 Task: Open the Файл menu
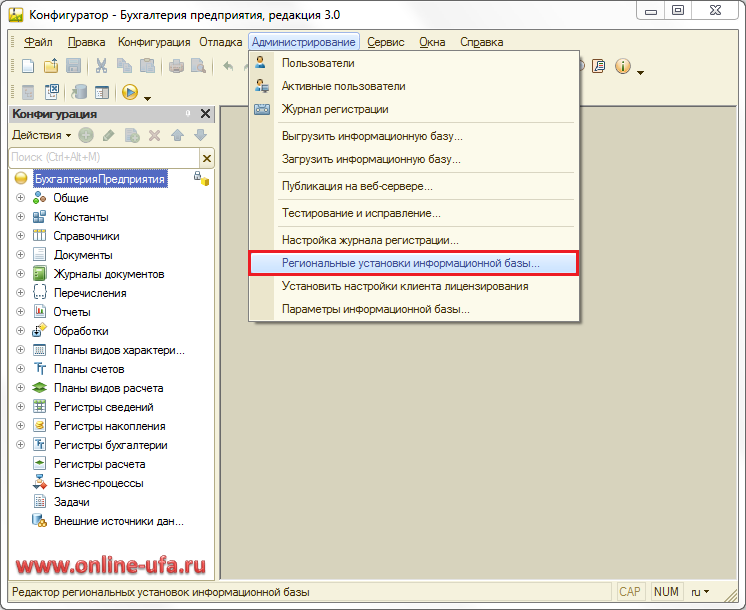coord(38,42)
